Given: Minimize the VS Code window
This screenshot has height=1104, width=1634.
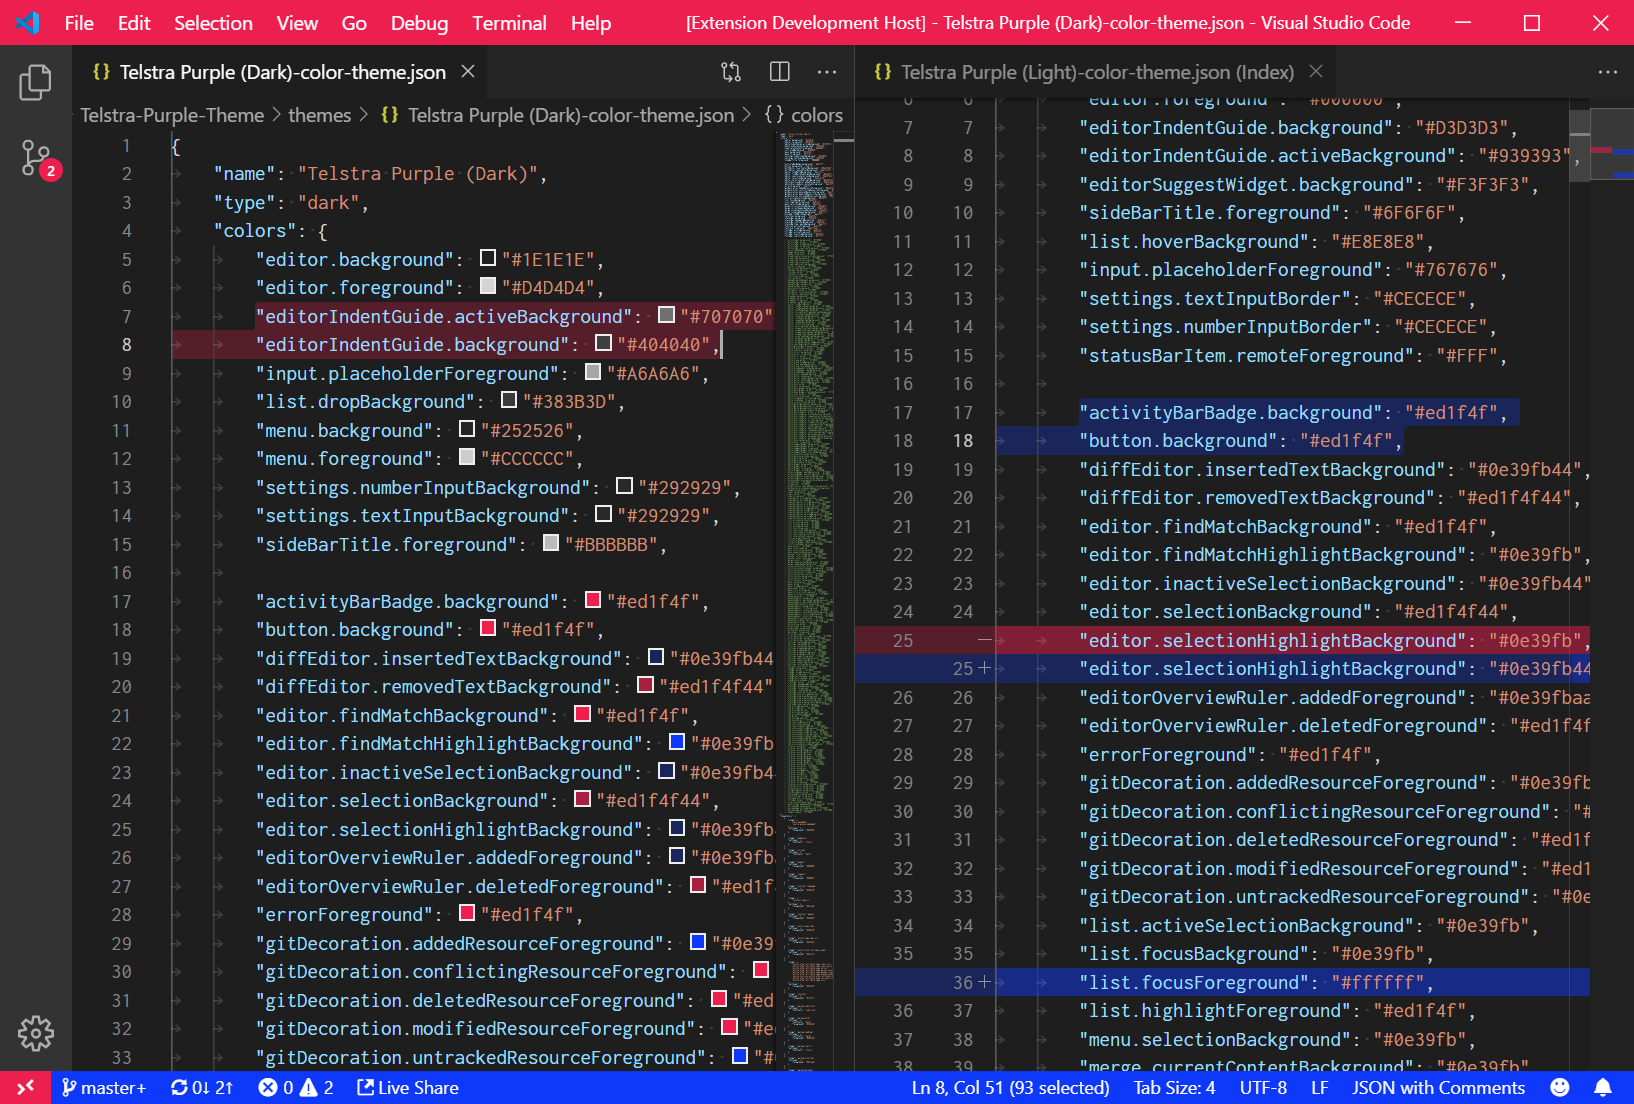Looking at the screenshot, I should [1463, 22].
